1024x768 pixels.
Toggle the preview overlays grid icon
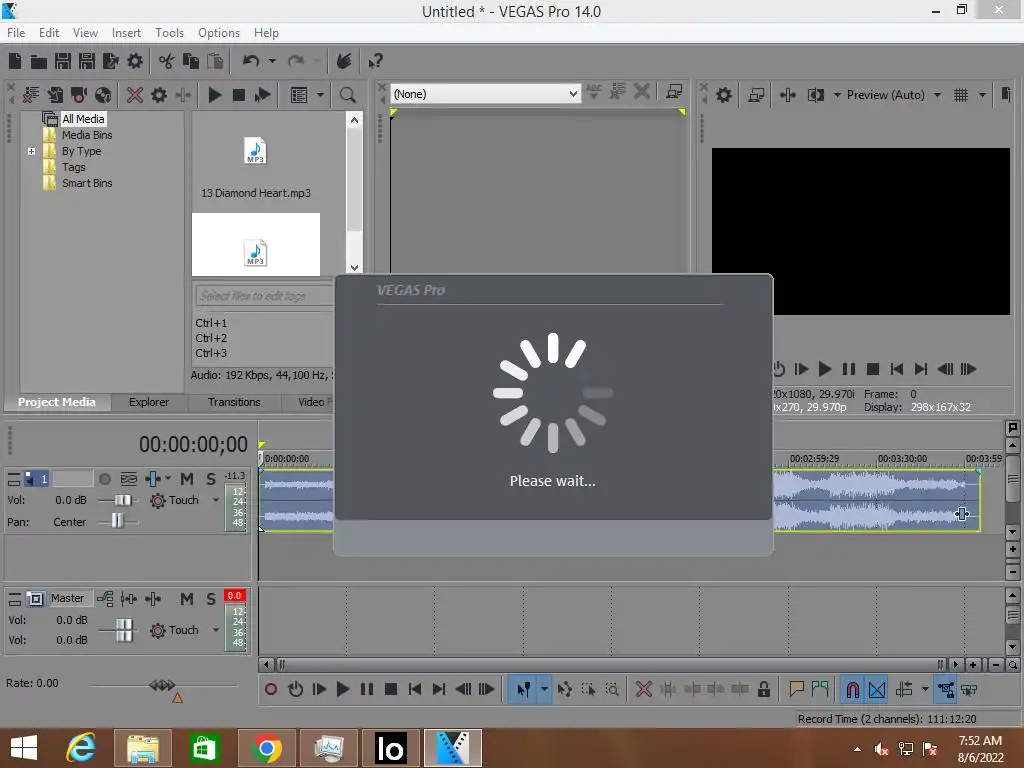(x=961, y=95)
